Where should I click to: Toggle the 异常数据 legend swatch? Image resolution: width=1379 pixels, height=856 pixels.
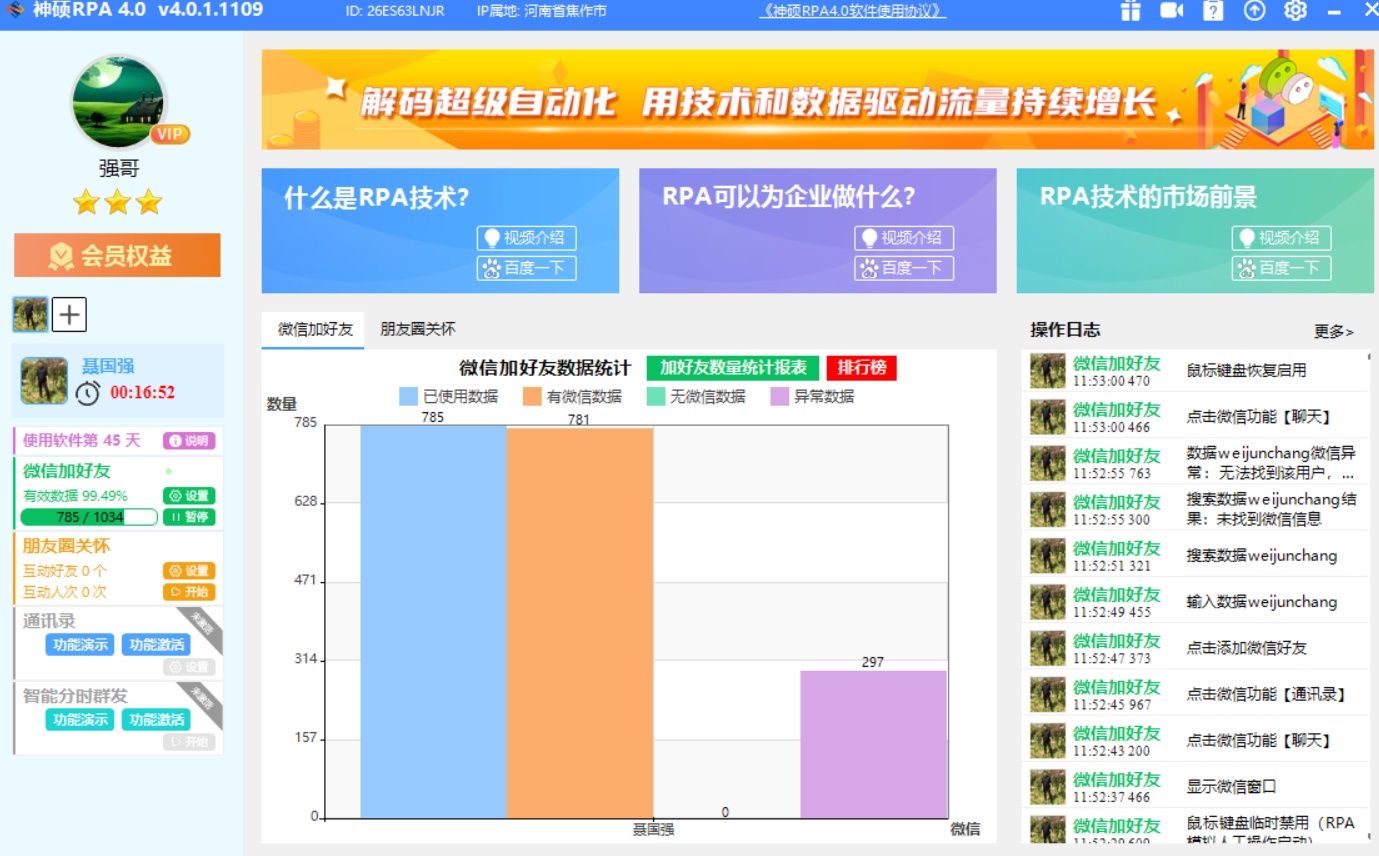point(780,396)
